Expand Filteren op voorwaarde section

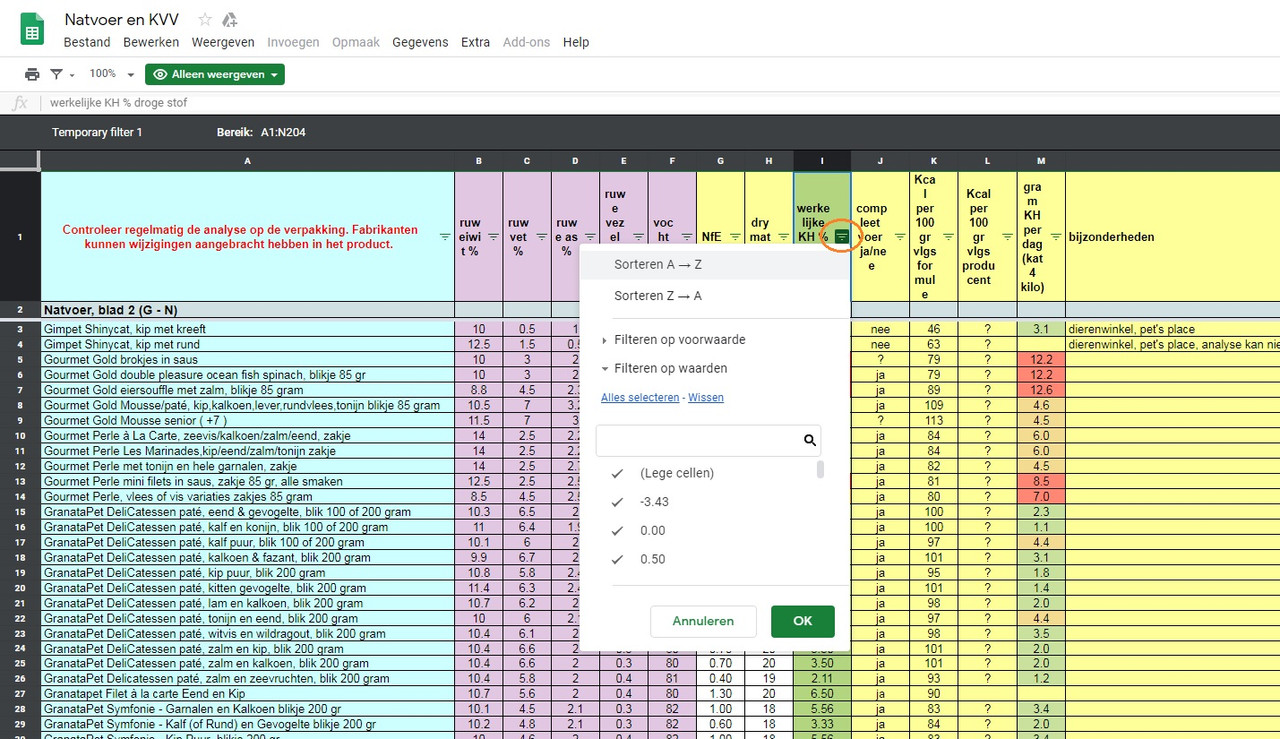pos(673,340)
